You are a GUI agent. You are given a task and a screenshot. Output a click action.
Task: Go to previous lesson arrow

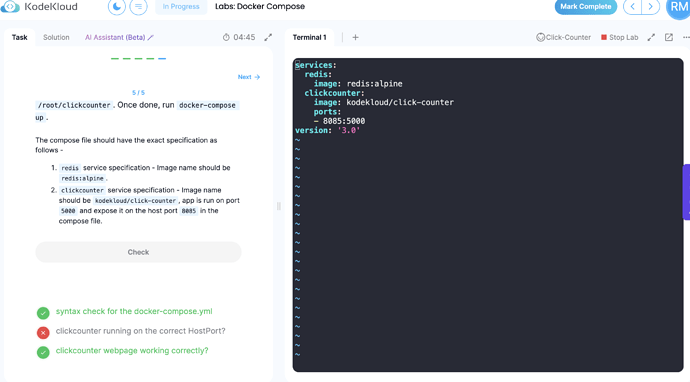(632, 7)
